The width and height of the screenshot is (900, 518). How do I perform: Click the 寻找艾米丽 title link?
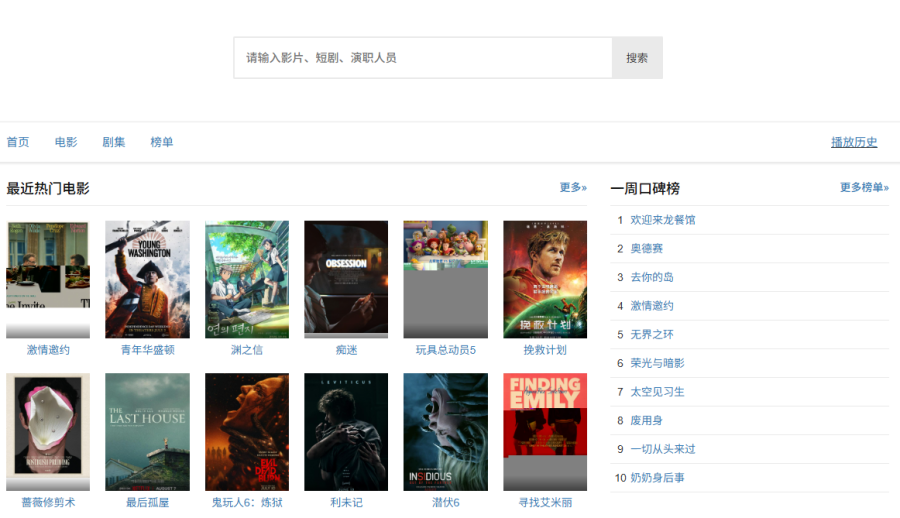pos(545,502)
